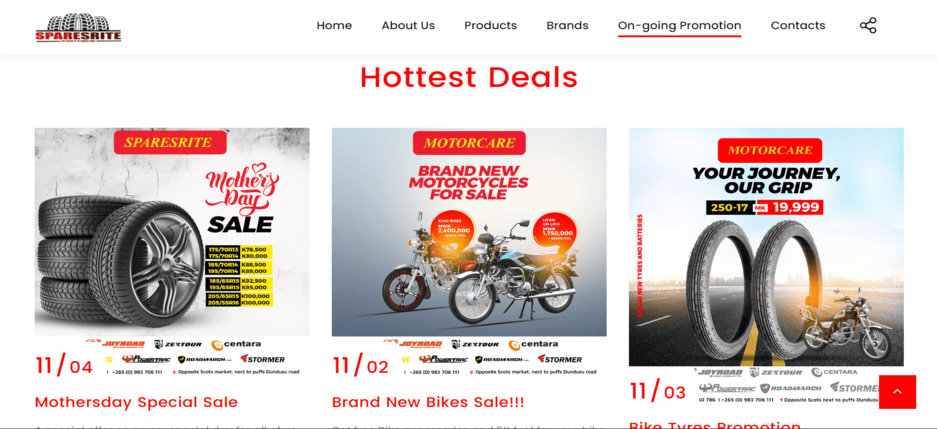
Task: Open the Home menu item
Action: tap(334, 26)
